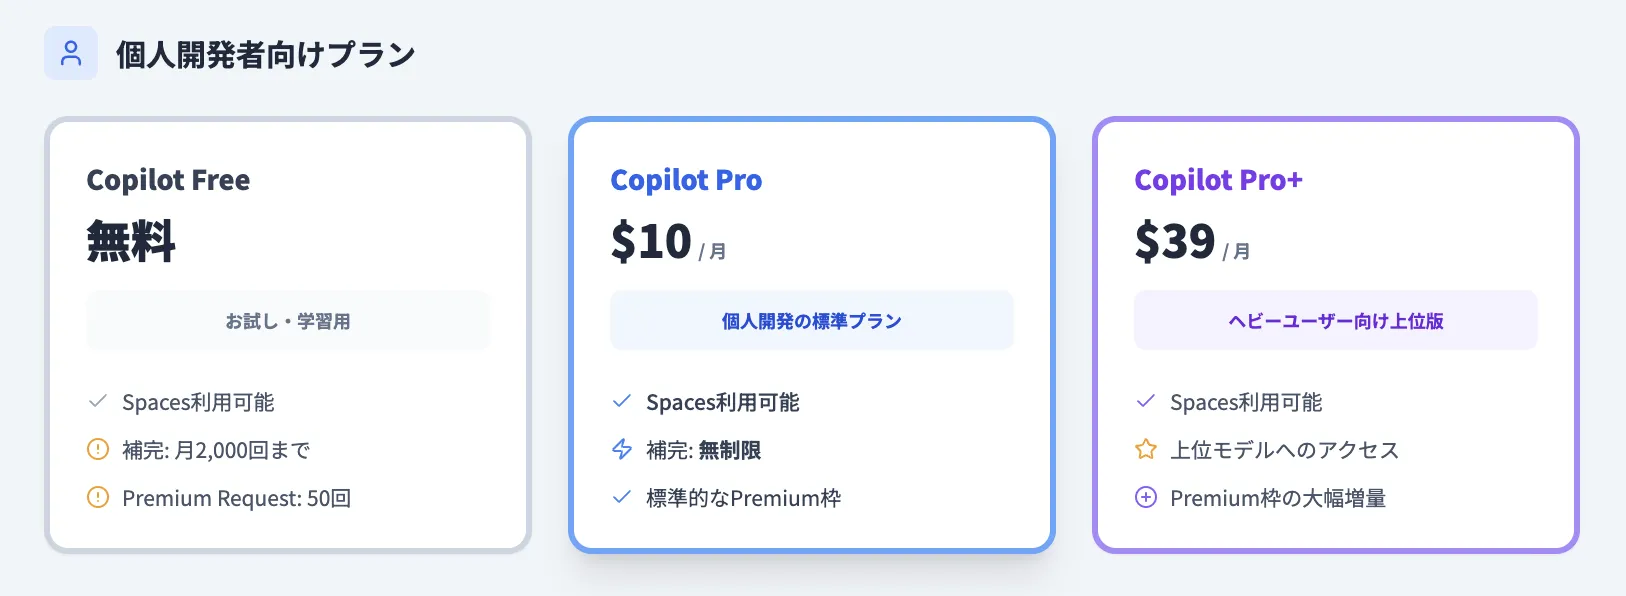Click the checkmark beside Spaces利用可能 in Copilot Pro
Viewport: 1626px width, 596px height.
pos(622,402)
